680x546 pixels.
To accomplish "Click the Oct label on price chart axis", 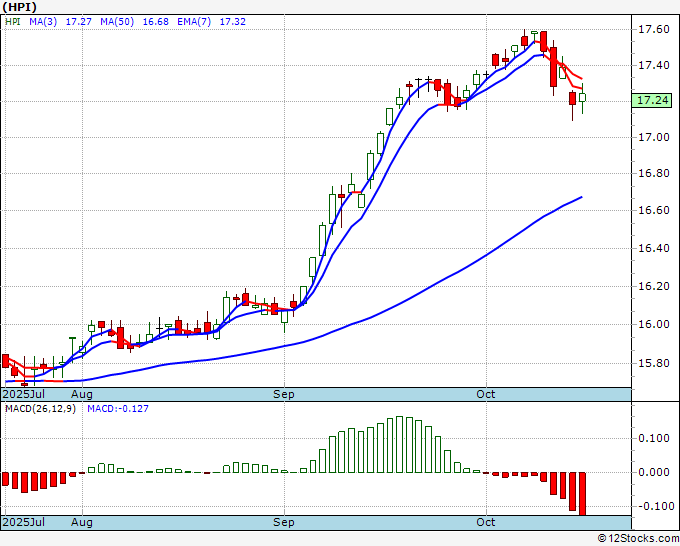I will click(486, 394).
